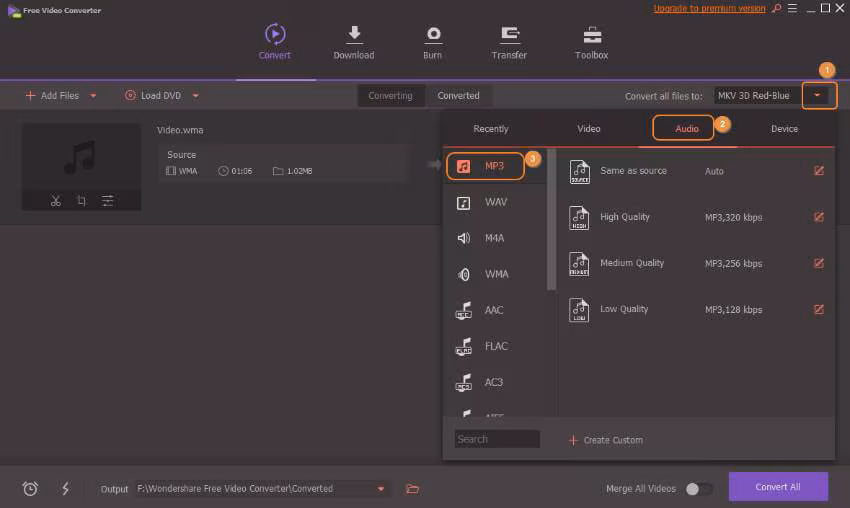Open the Transfer section
The image size is (850, 508).
(x=509, y=42)
